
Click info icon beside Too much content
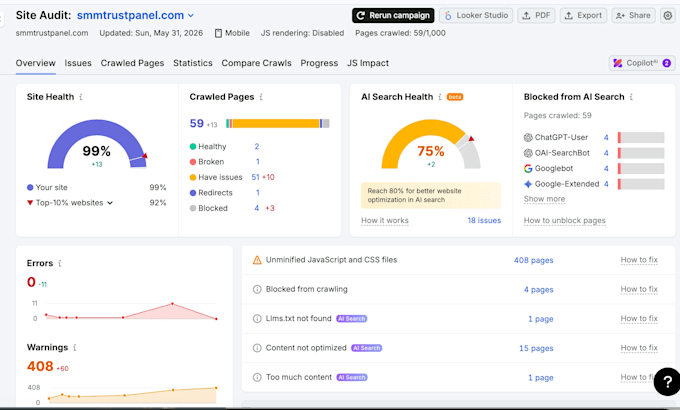[257, 377]
